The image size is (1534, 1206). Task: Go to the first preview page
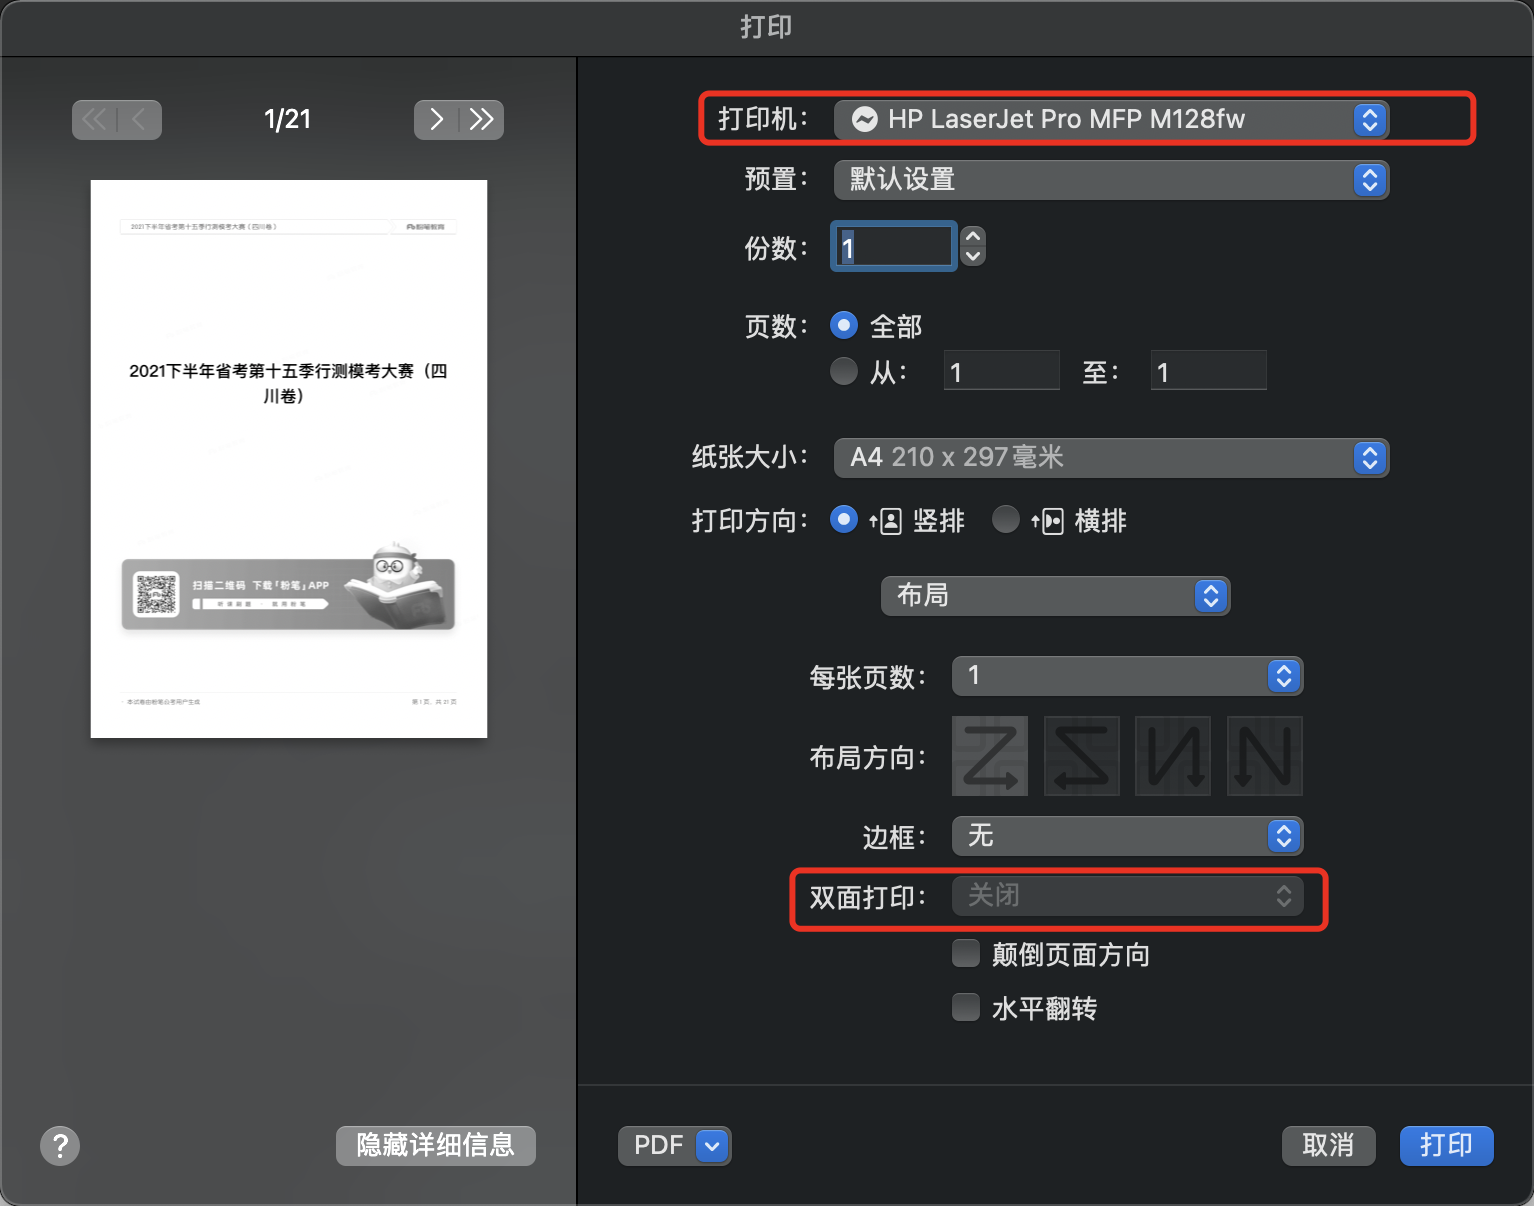point(94,120)
